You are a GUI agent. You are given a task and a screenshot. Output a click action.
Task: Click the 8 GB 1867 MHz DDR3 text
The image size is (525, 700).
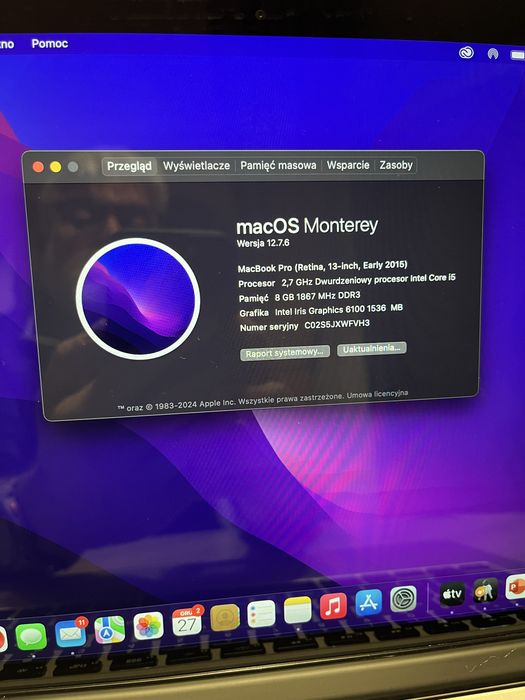(x=317, y=296)
